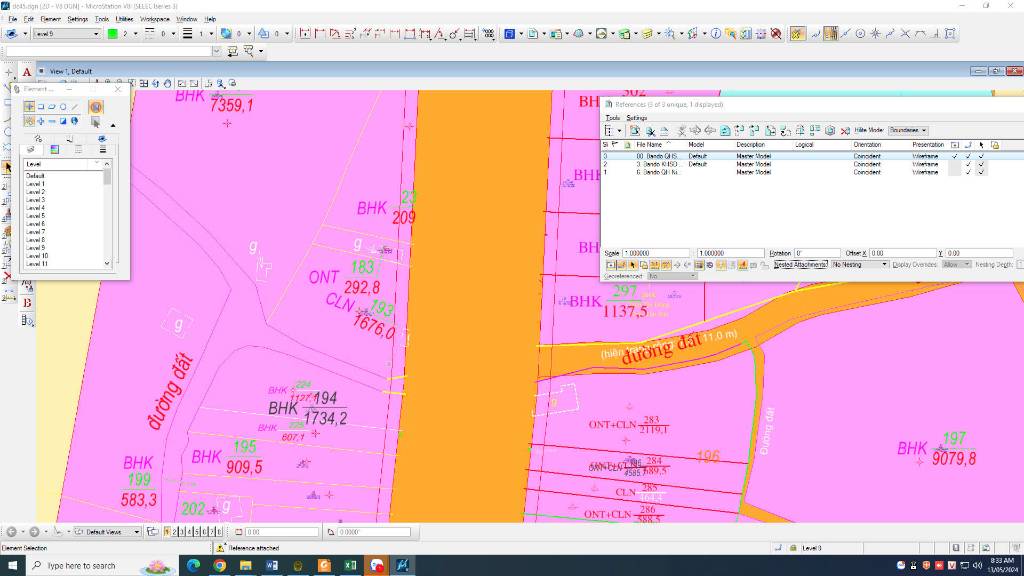Viewport: 1024px width, 576px height.
Task: Open the active level dropdown showing Level 9
Action: tap(67, 33)
